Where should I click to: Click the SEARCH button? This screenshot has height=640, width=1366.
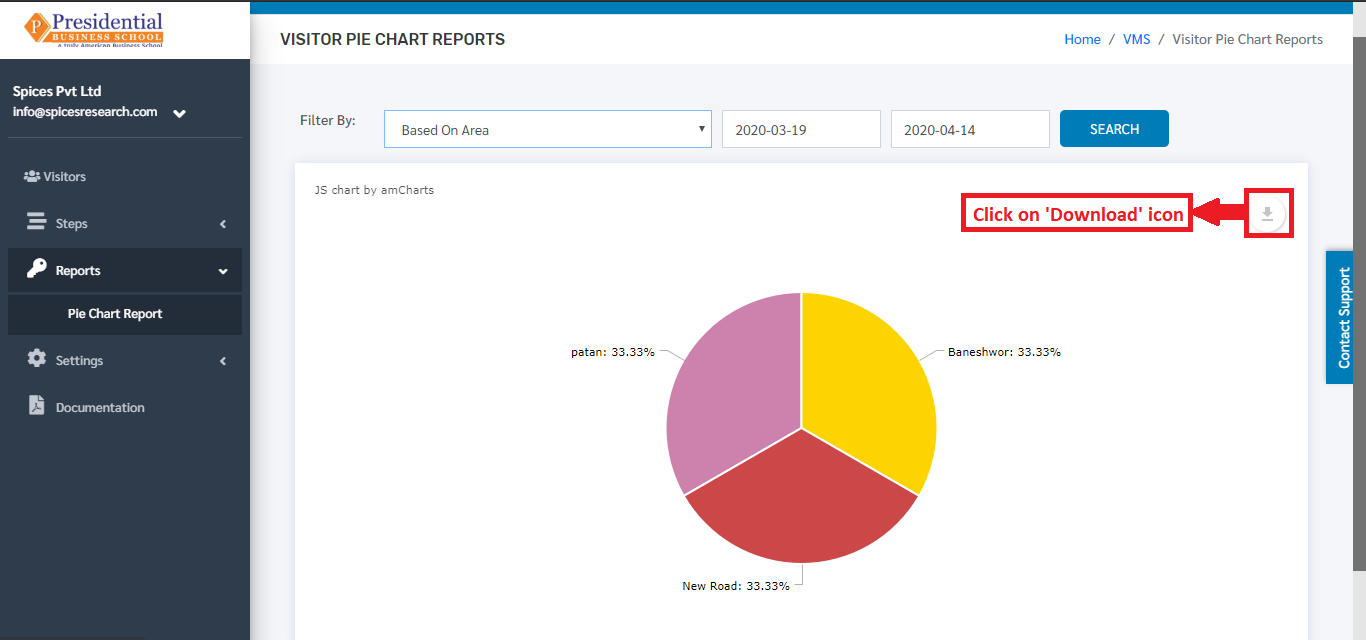1114,129
